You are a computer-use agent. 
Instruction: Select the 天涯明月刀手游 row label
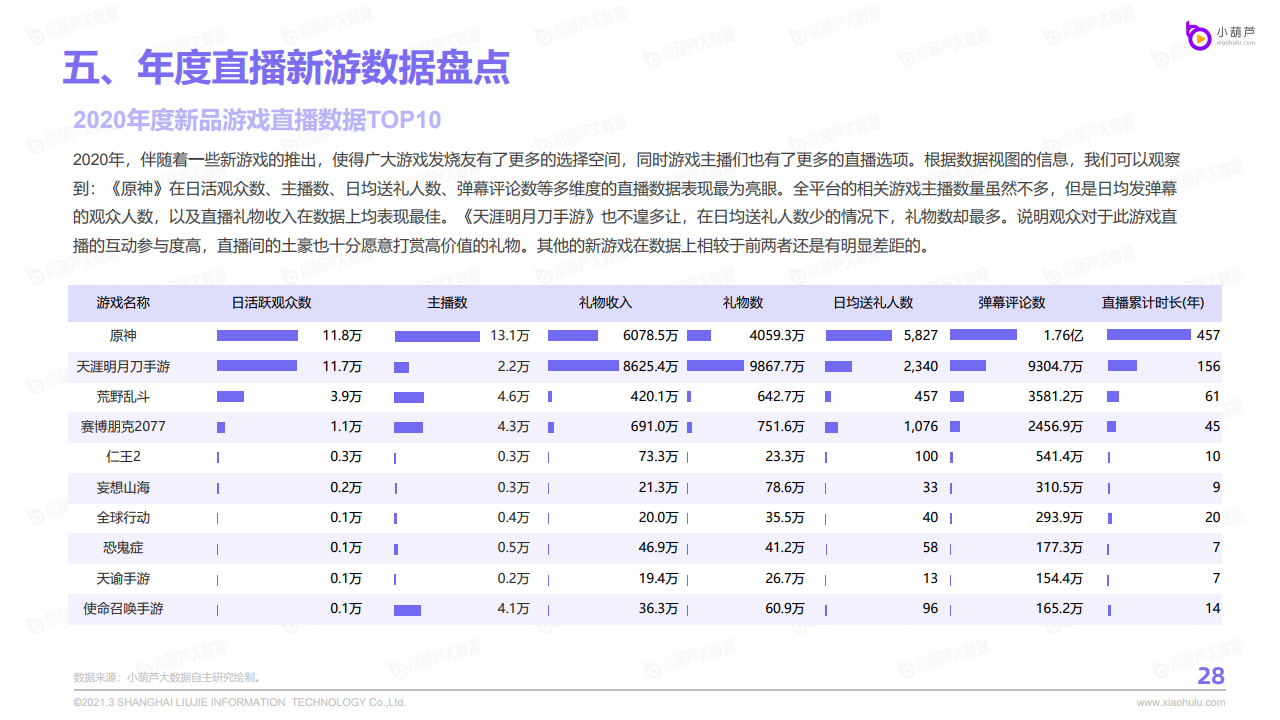point(123,366)
